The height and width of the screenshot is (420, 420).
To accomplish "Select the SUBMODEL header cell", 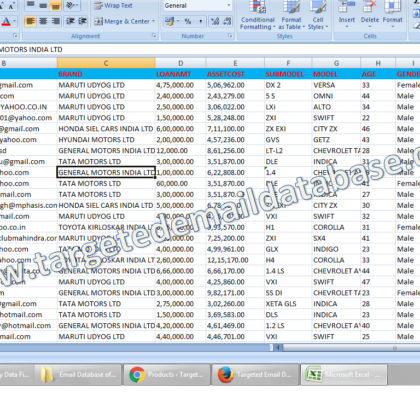I will [x=288, y=74].
